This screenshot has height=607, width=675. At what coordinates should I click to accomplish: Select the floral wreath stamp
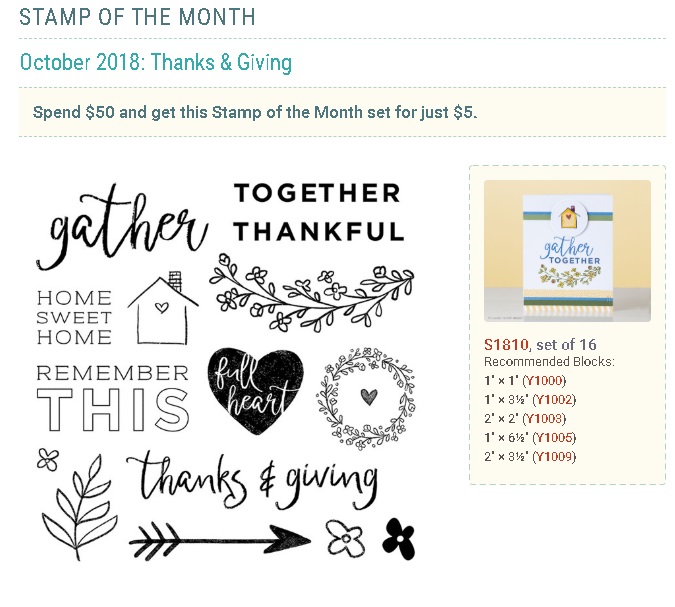pyautogui.click(x=366, y=398)
